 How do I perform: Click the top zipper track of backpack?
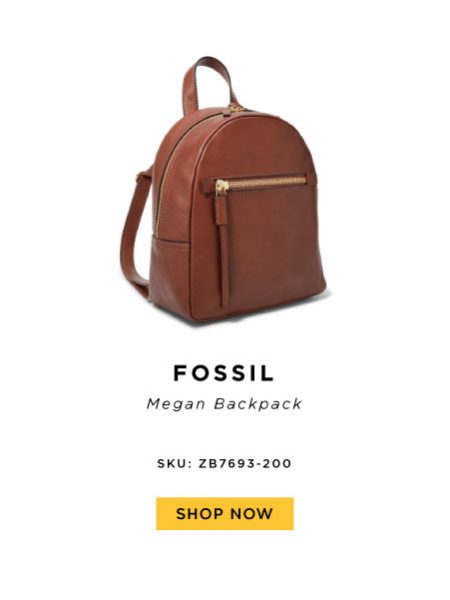[180, 153]
